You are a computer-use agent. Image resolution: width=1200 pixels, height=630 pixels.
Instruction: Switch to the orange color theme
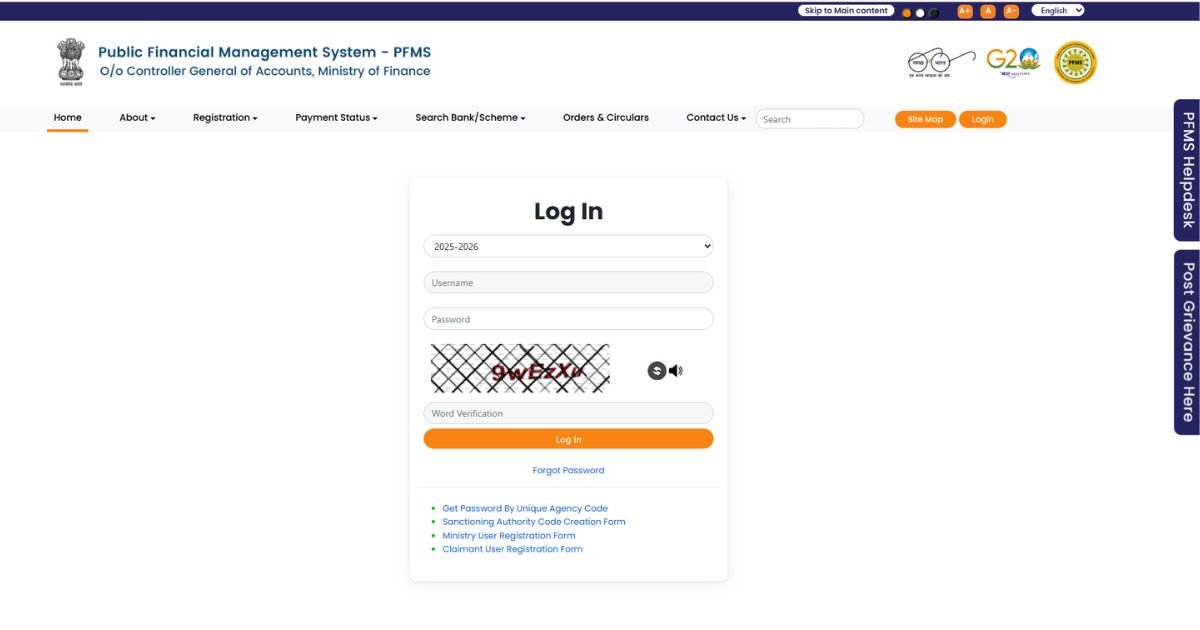click(907, 13)
